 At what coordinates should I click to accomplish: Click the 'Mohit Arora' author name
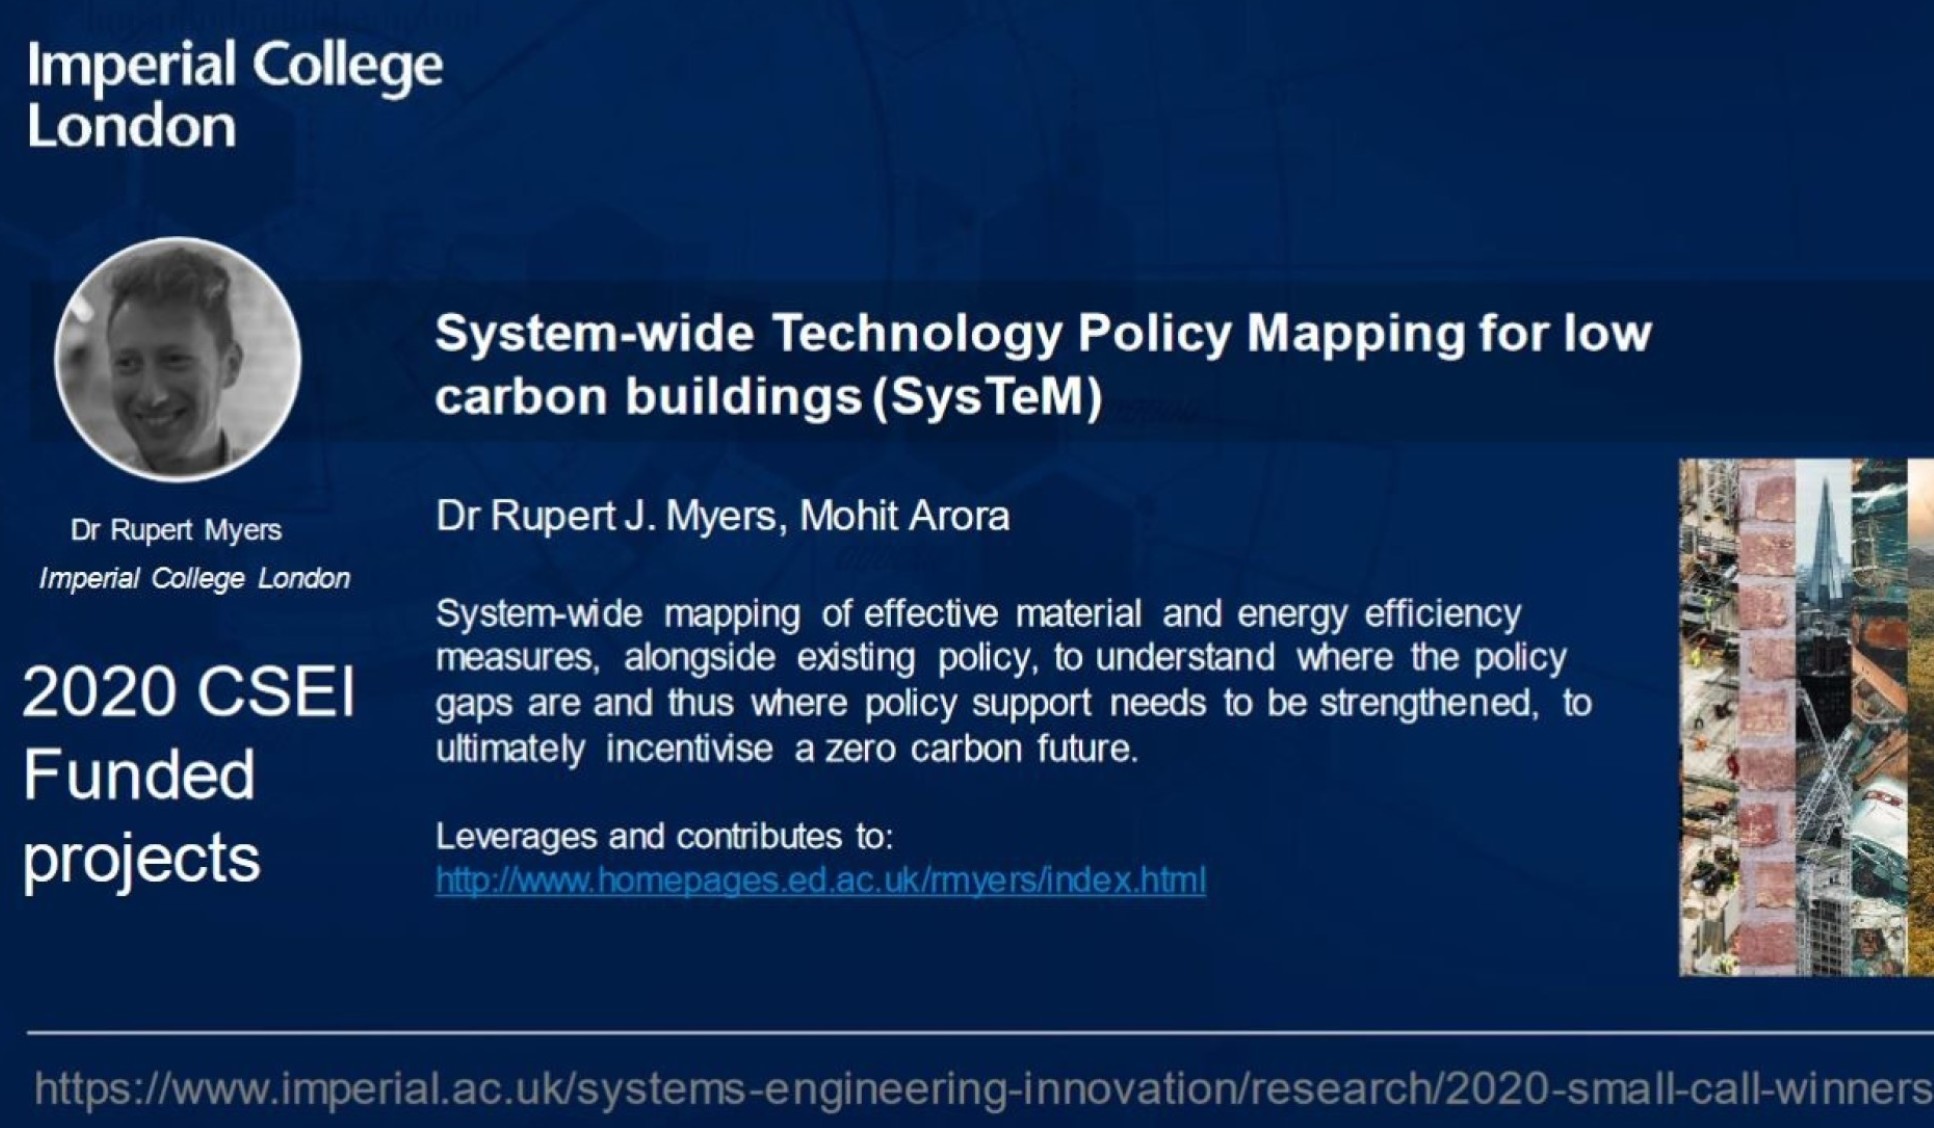pos(904,516)
